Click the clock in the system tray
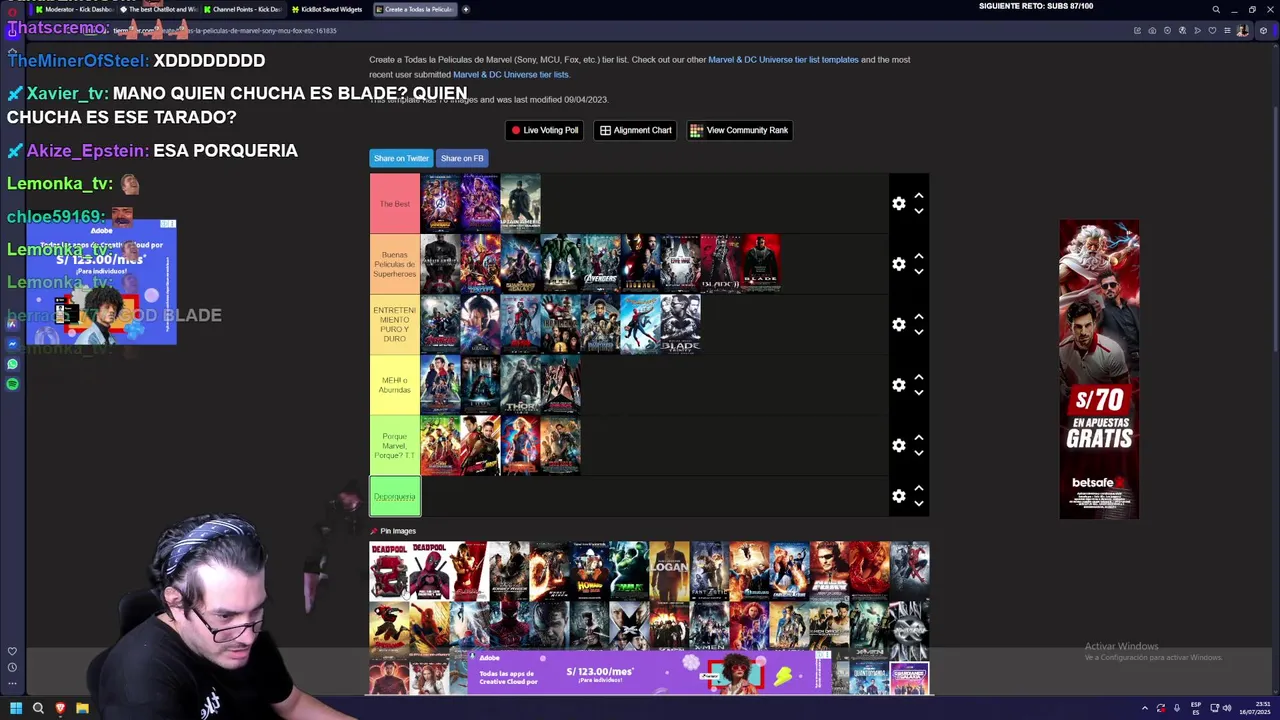1280x720 pixels. coord(1254,708)
